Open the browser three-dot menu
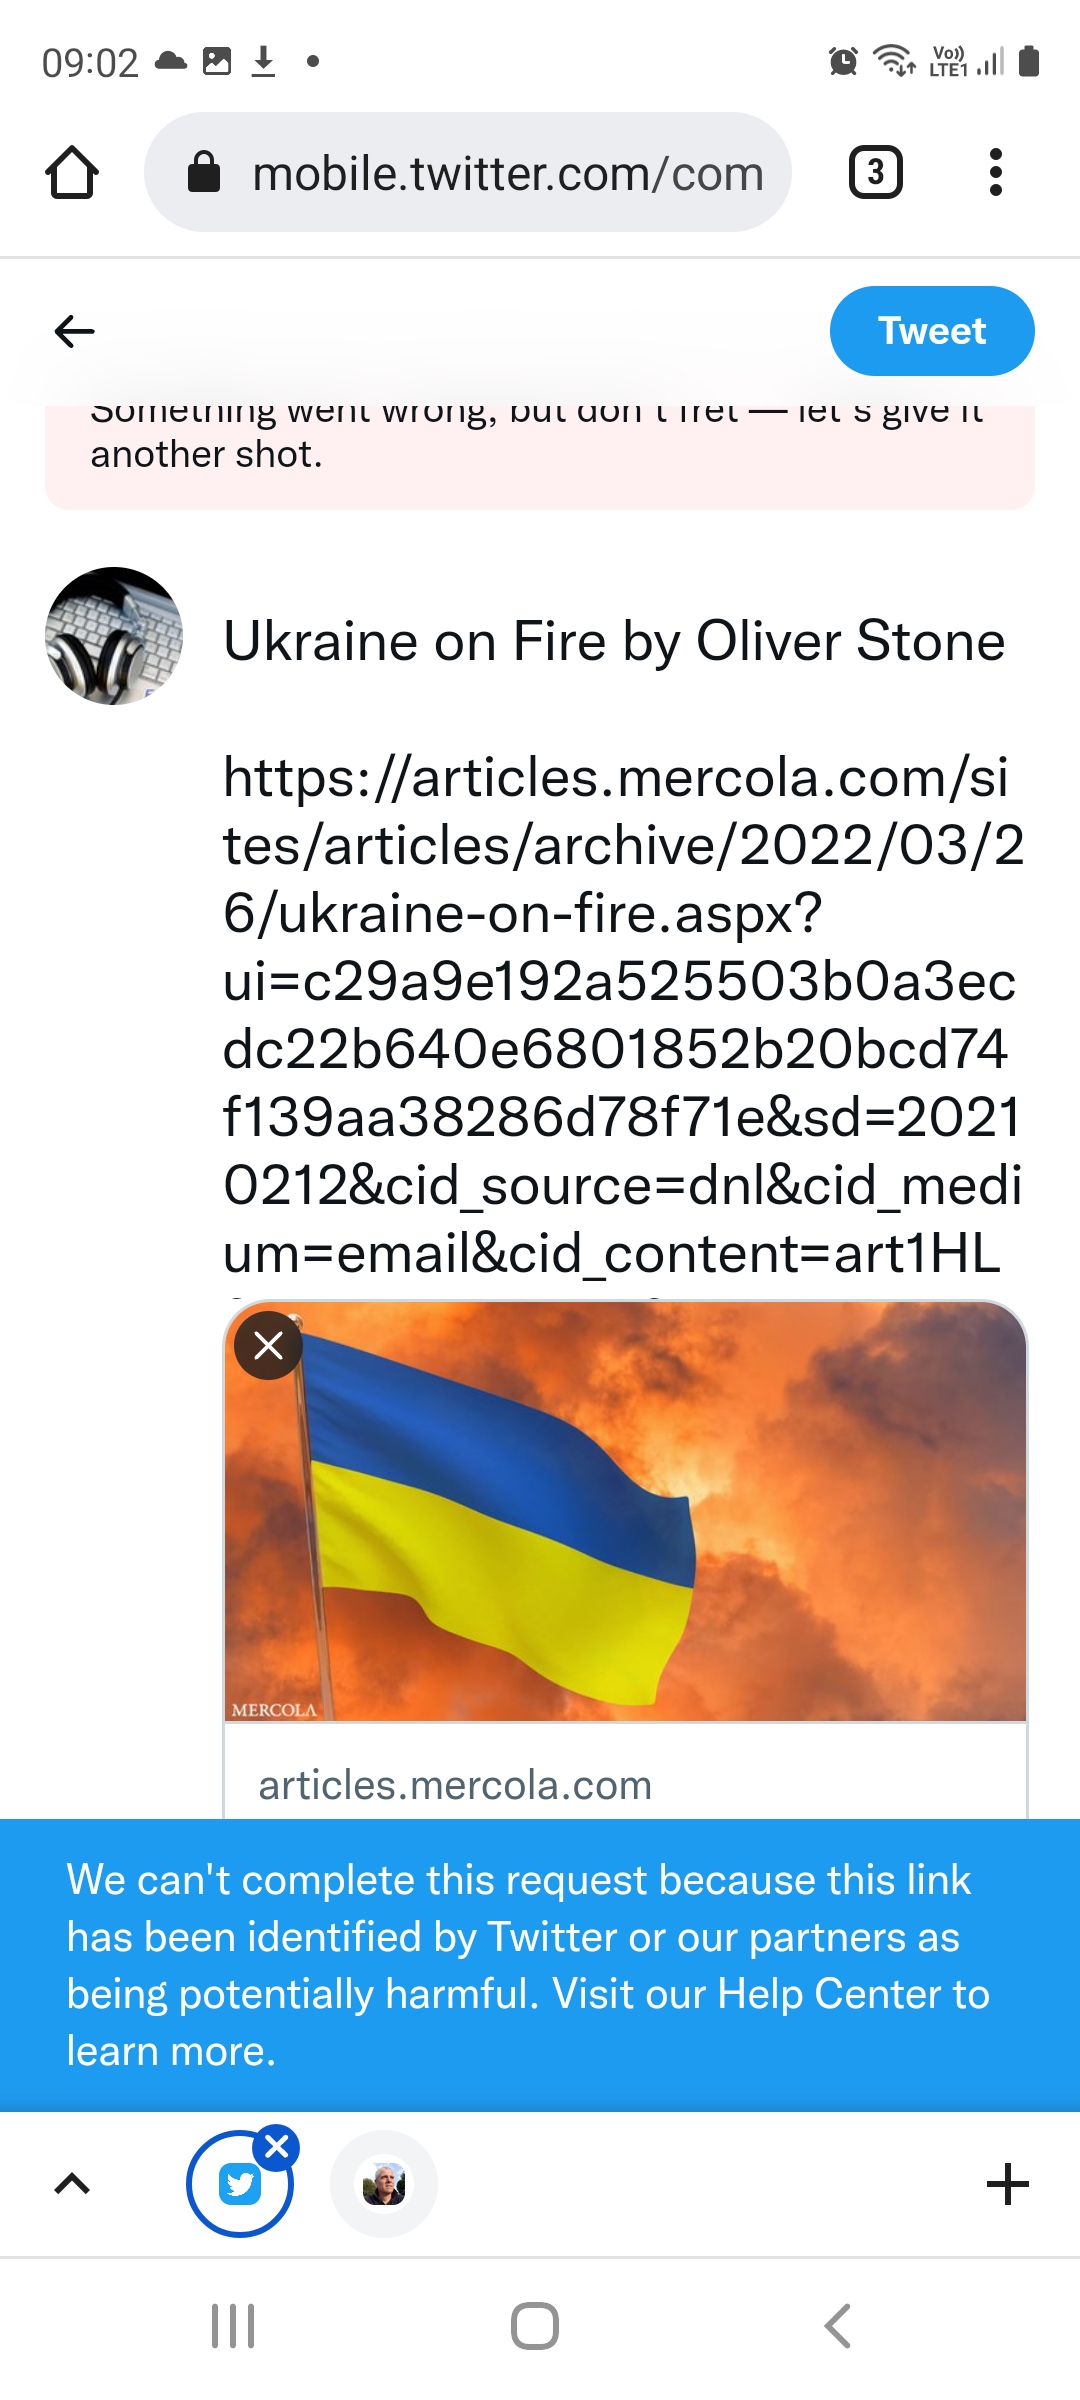This screenshot has height=2400, width=1080. pos(994,173)
